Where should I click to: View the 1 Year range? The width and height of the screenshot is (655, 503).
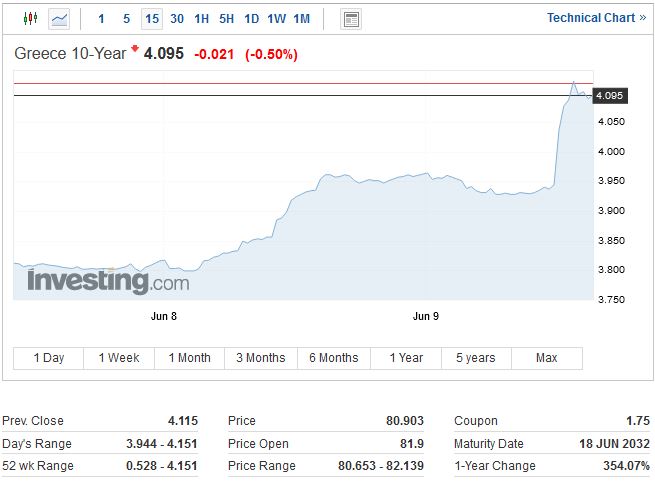tap(405, 358)
